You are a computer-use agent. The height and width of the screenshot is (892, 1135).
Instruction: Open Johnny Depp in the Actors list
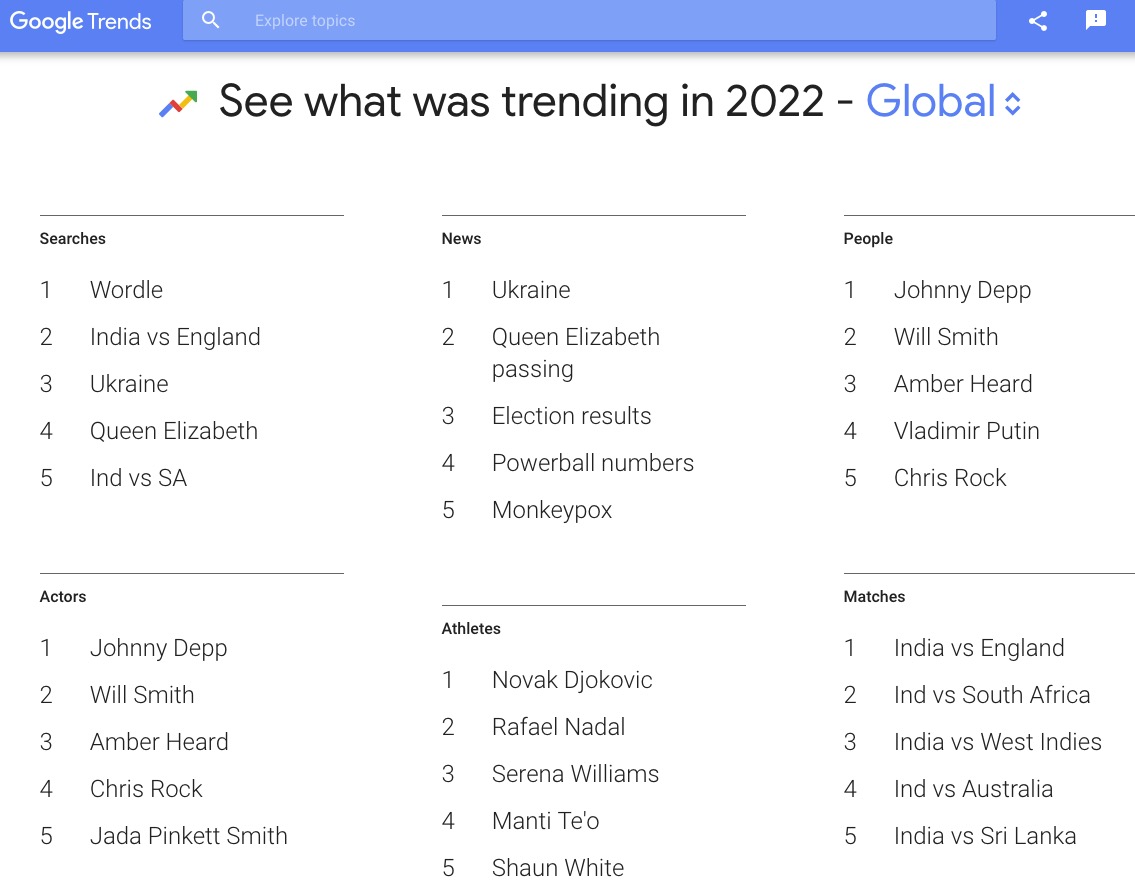tap(159, 647)
